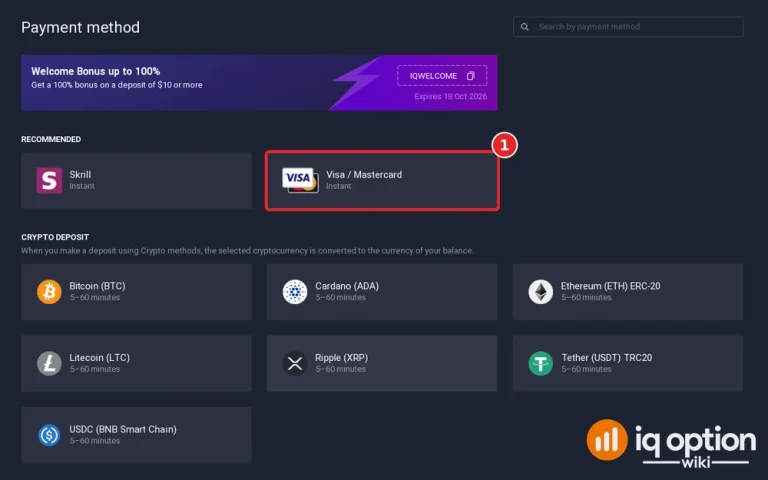Click the Bitcoin coin icon

point(49,292)
